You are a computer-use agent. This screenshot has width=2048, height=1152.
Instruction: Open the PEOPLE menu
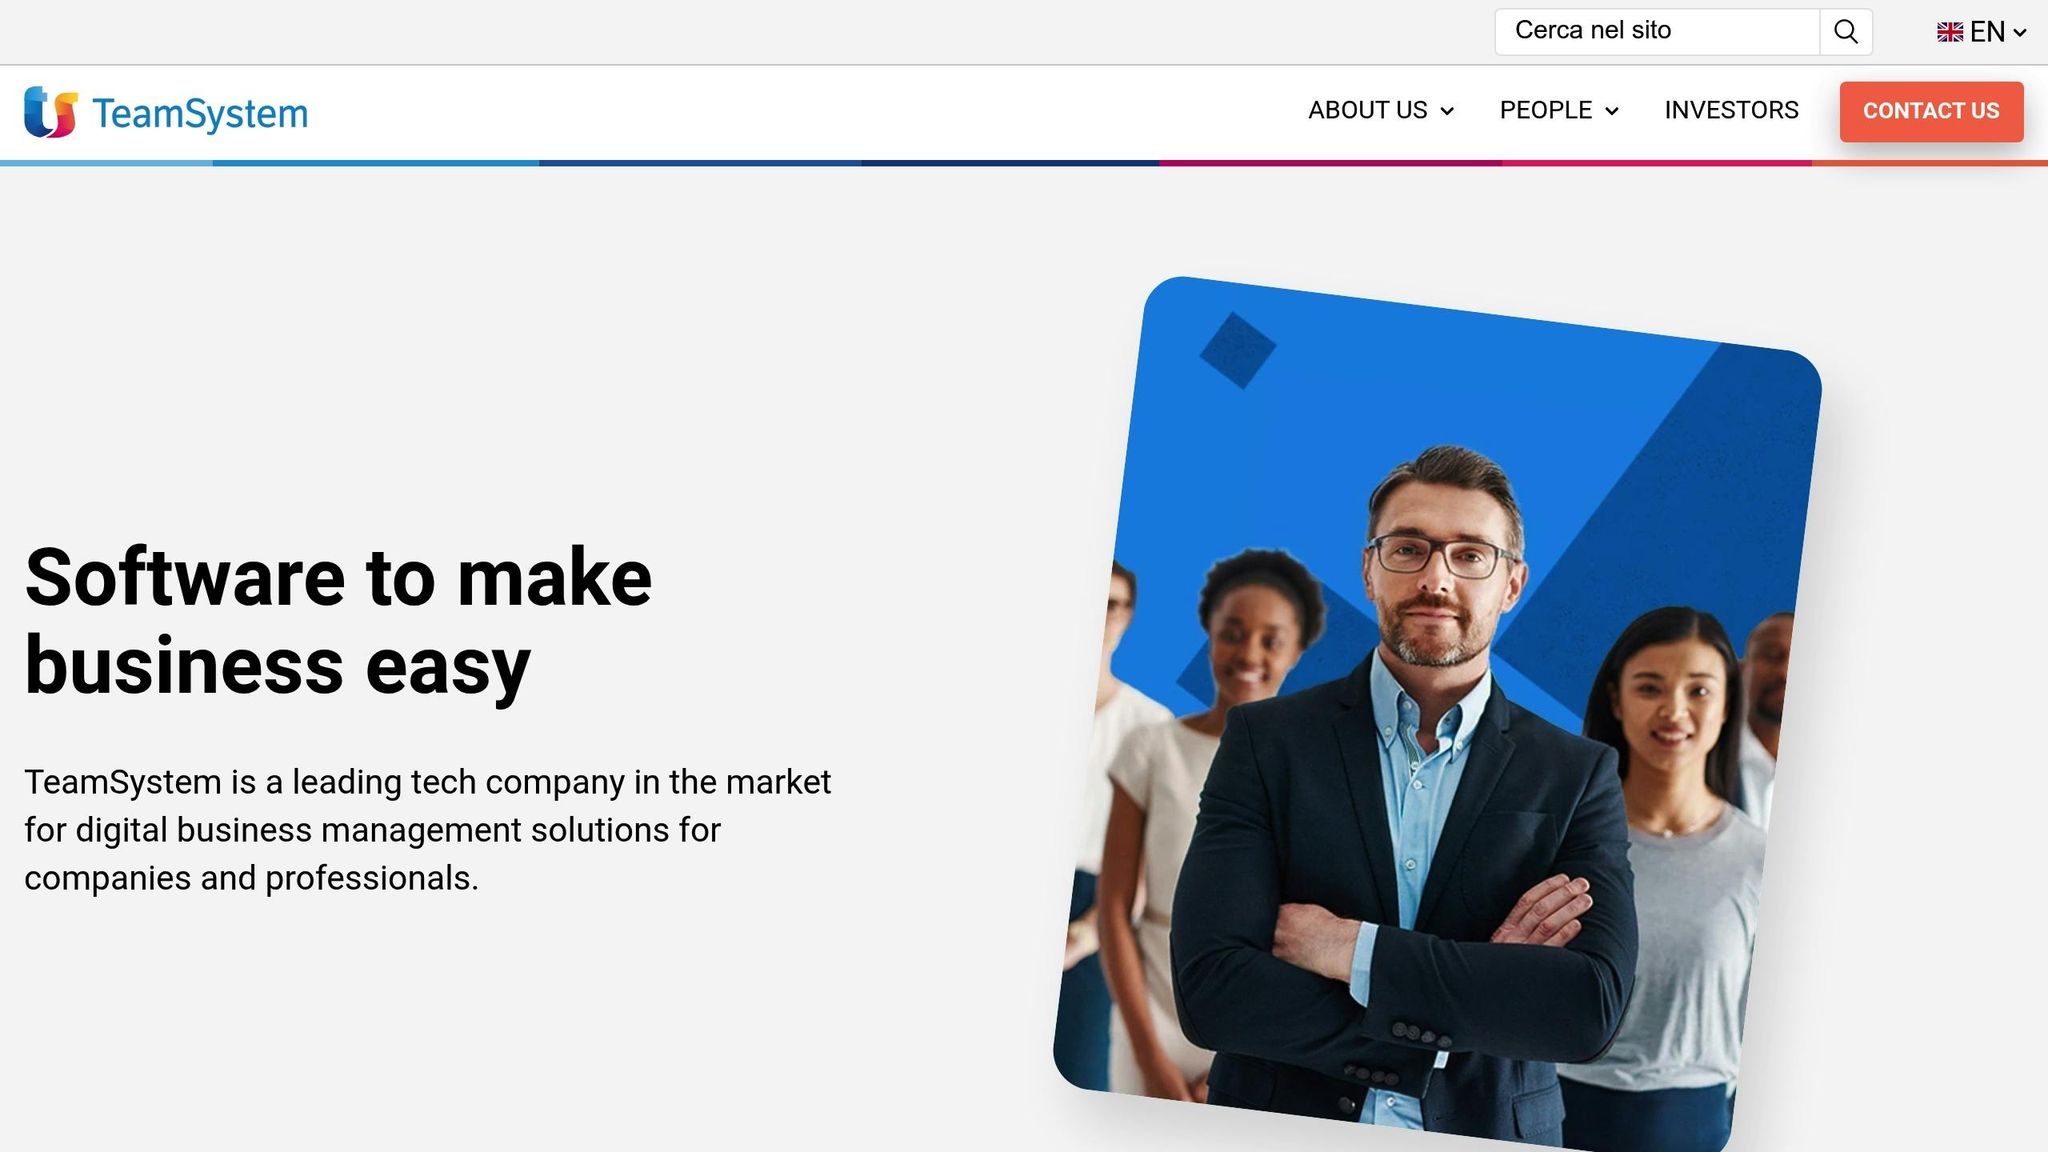click(x=1559, y=110)
